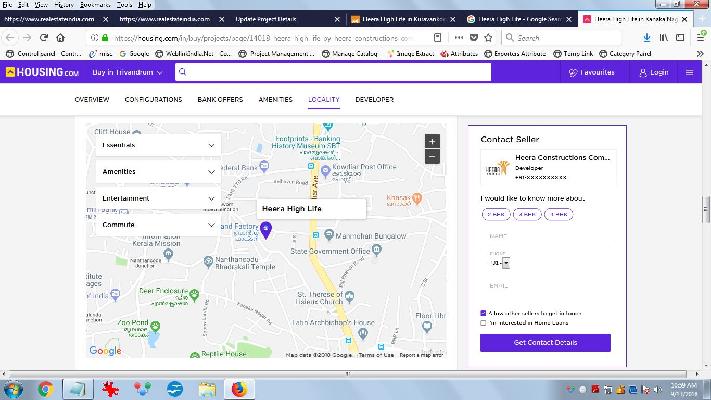Go to the Developer section tab
Image resolution: width=711 pixels, height=400 pixels.
pyautogui.click(x=375, y=99)
